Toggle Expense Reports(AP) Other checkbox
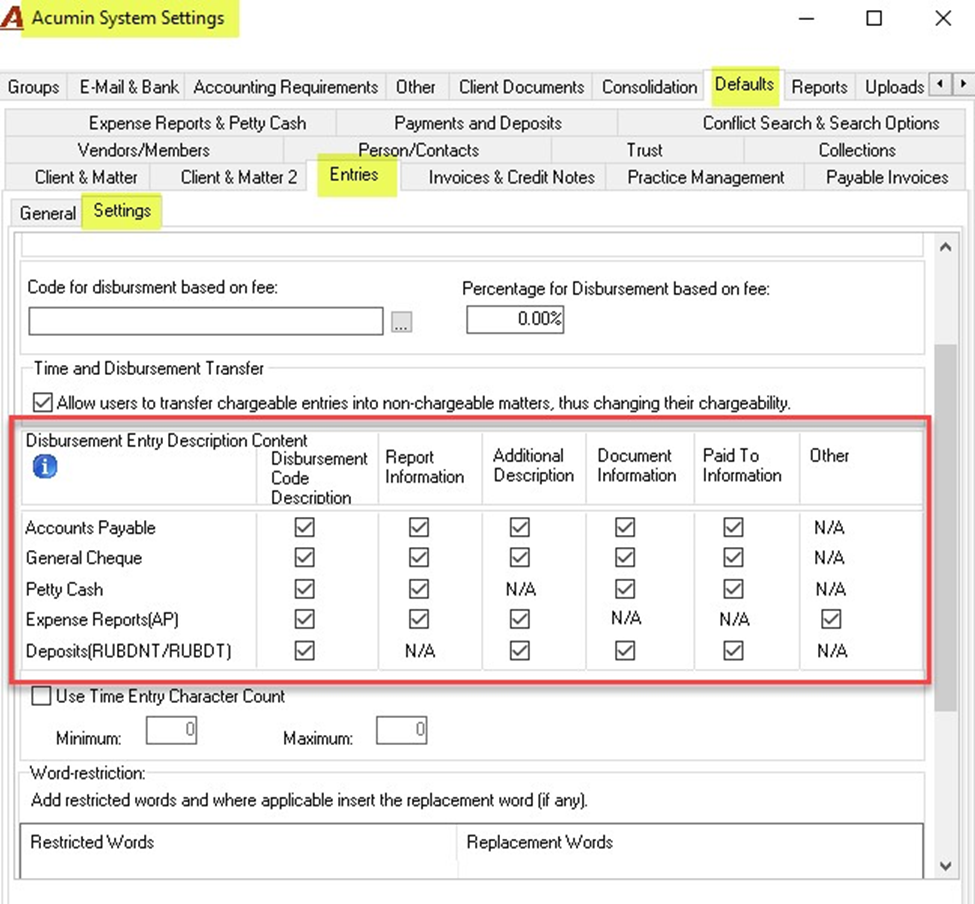975x904 pixels. coord(831,619)
